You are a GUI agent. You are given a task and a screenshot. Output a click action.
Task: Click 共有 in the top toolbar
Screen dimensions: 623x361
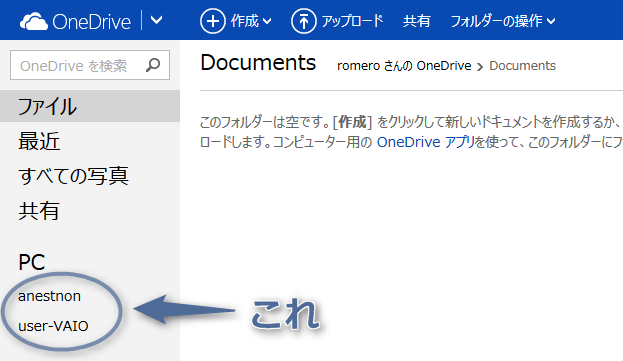tap(416, 21)
